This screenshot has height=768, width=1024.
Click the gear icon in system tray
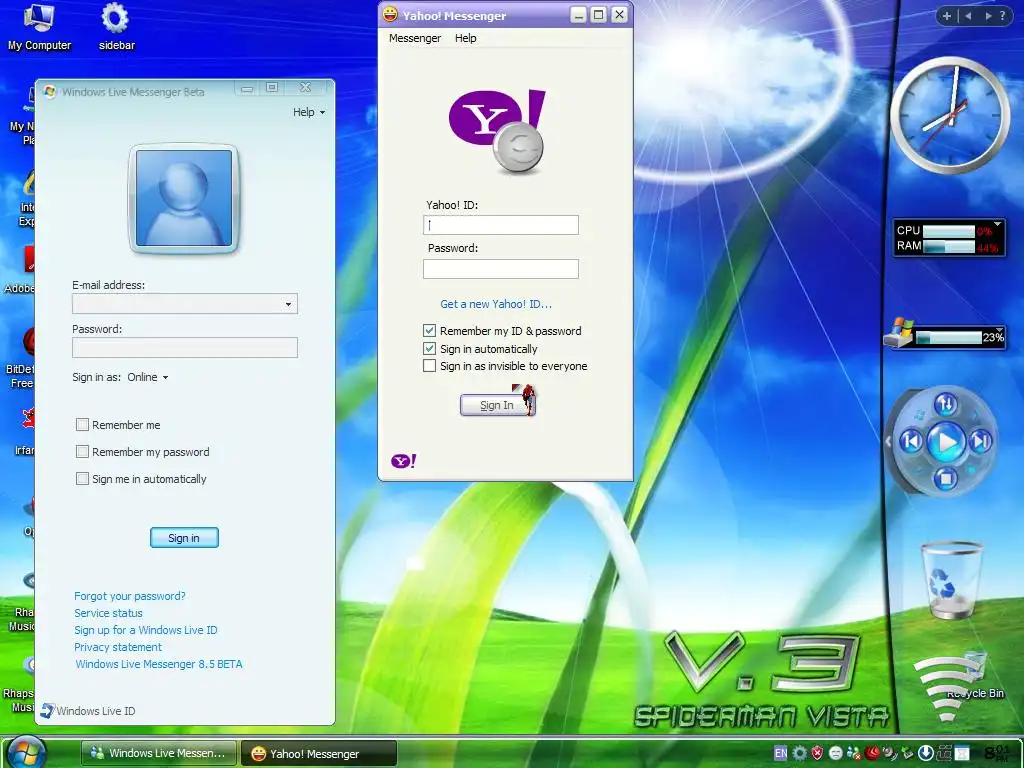click(x=799, y=753)
